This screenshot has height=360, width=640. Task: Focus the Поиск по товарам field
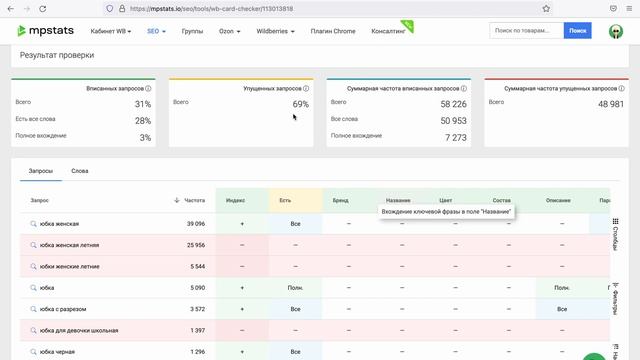[527, 31]
